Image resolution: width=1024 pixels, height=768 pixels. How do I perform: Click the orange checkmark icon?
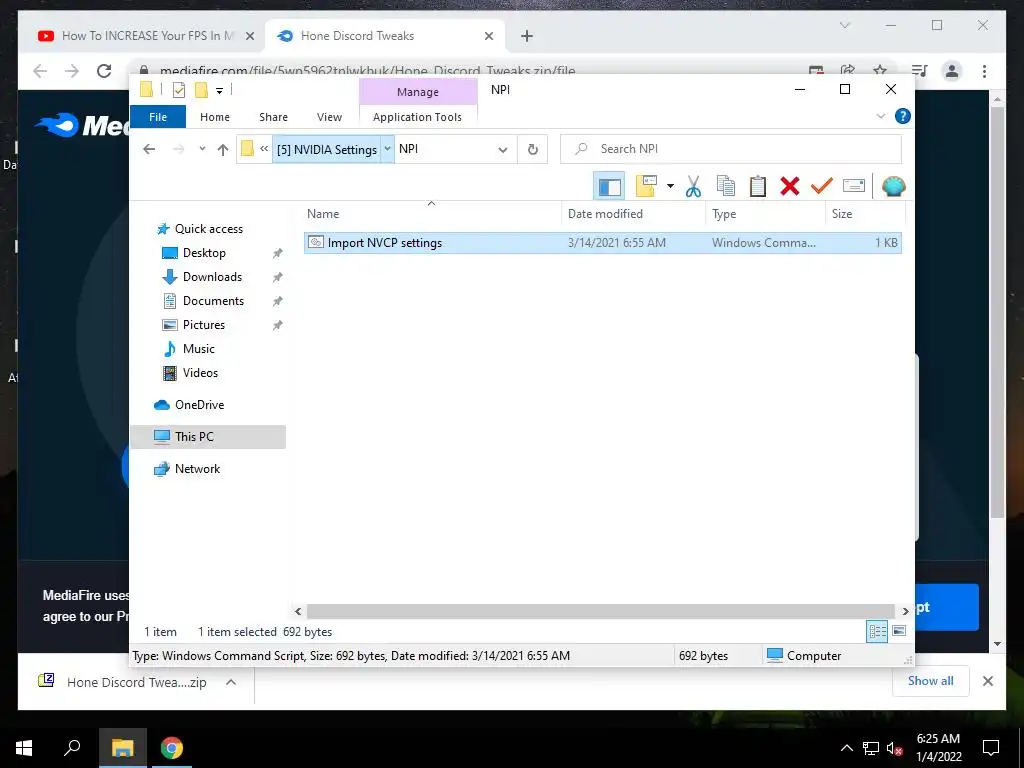point(821,186)
